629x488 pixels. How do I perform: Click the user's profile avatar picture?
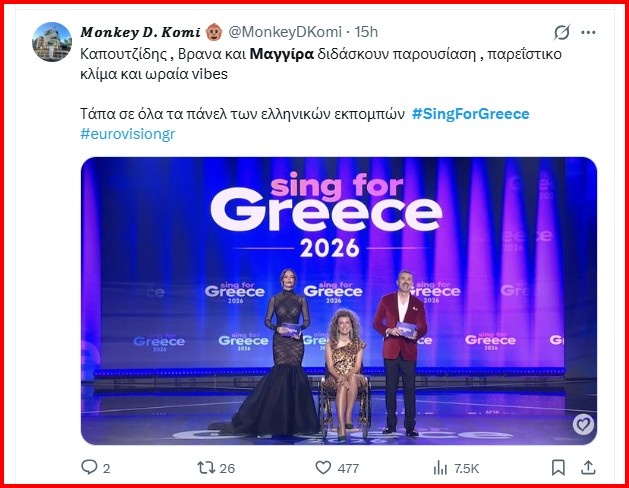click(x=51, y=42)
